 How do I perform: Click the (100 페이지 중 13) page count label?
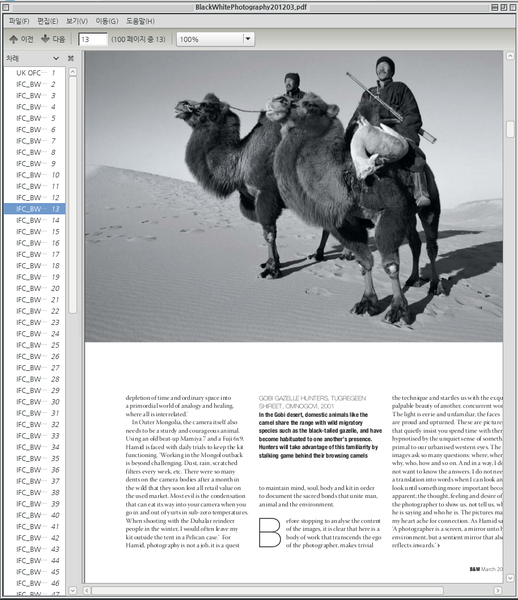[x=138, y=39]
